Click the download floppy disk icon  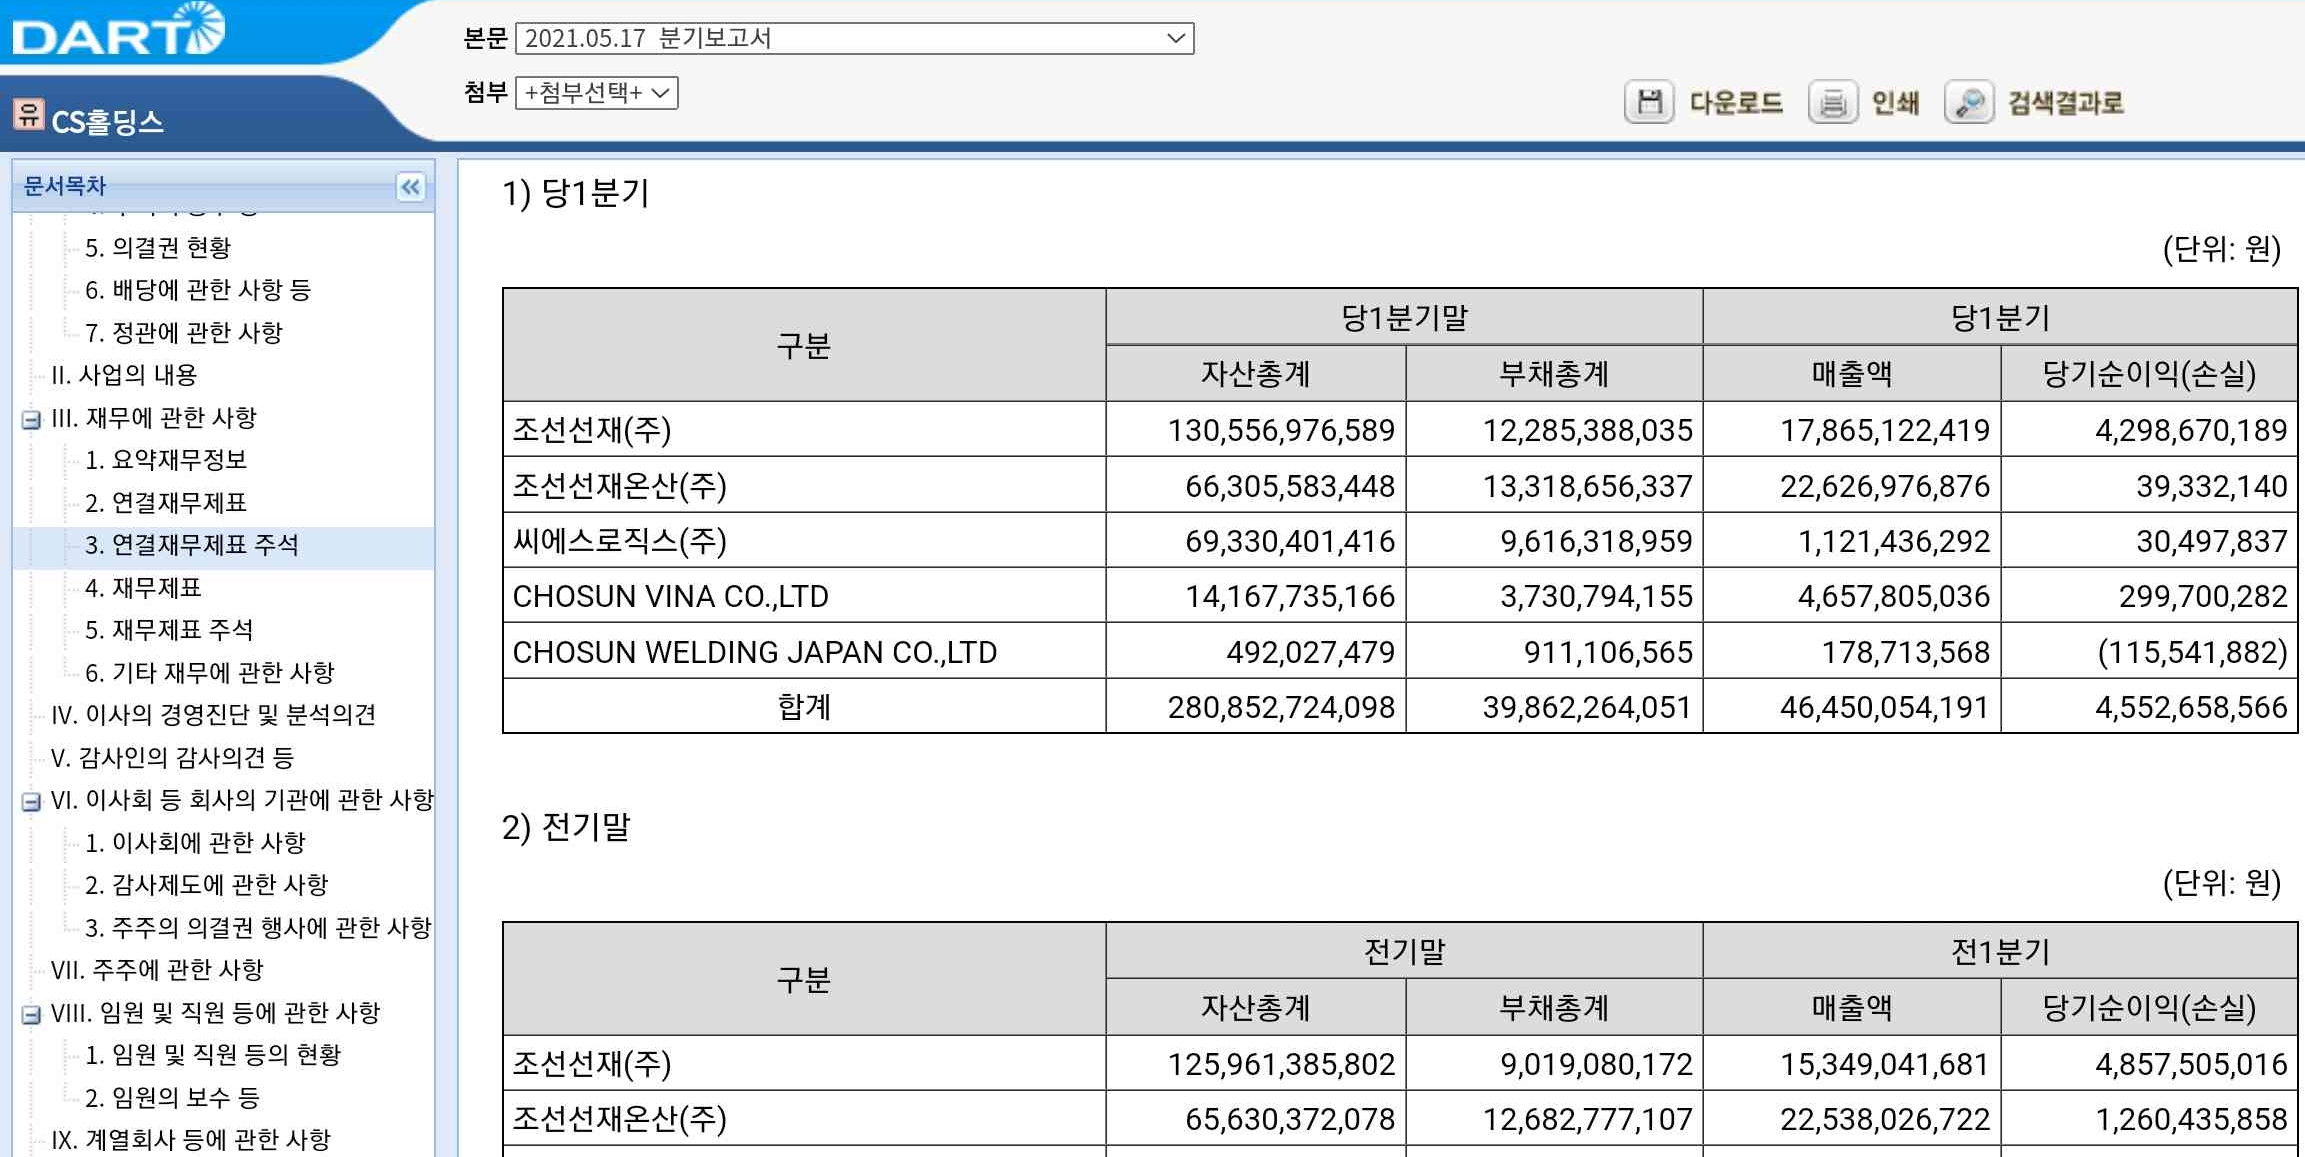click(1649, 102)
